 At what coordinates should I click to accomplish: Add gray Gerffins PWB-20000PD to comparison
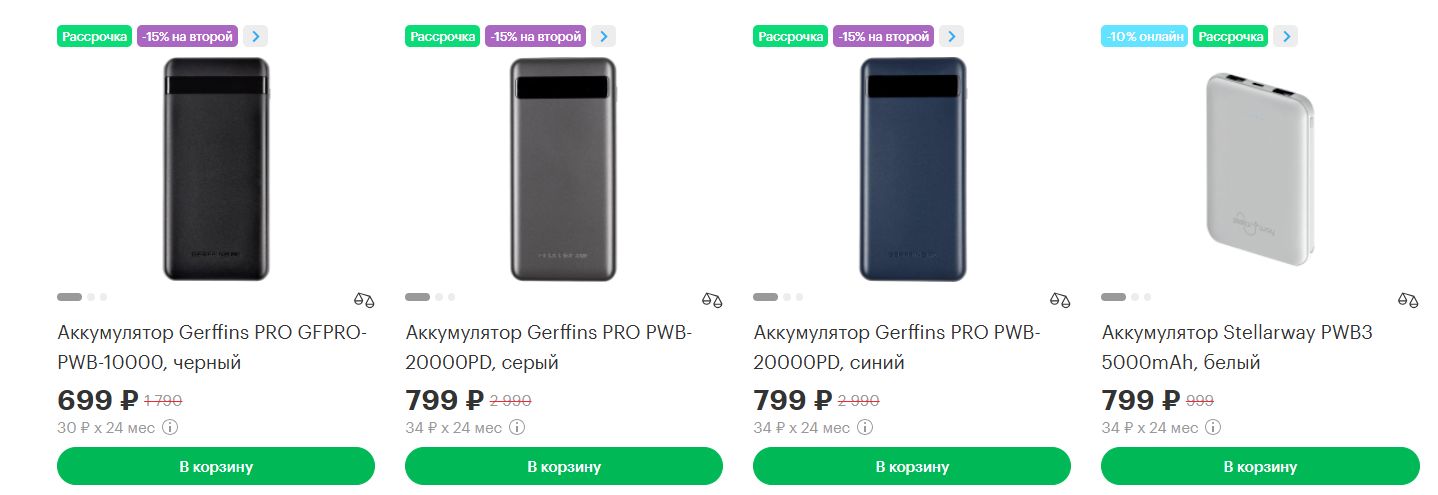[712, 299]
